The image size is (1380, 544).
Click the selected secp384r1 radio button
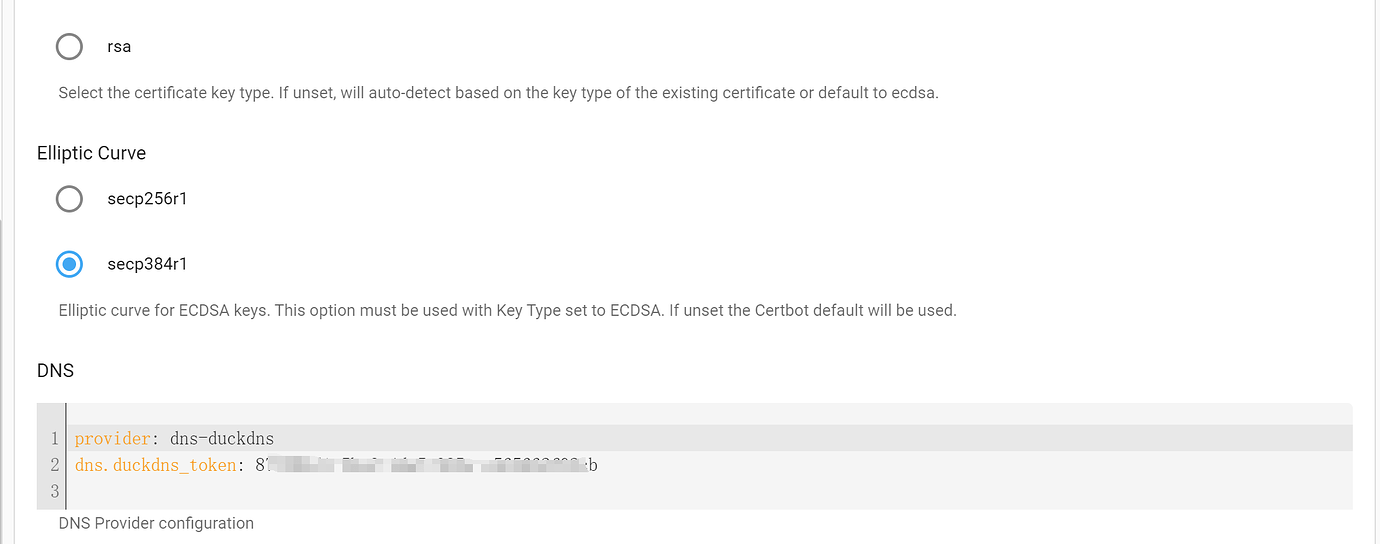(69, 264)
